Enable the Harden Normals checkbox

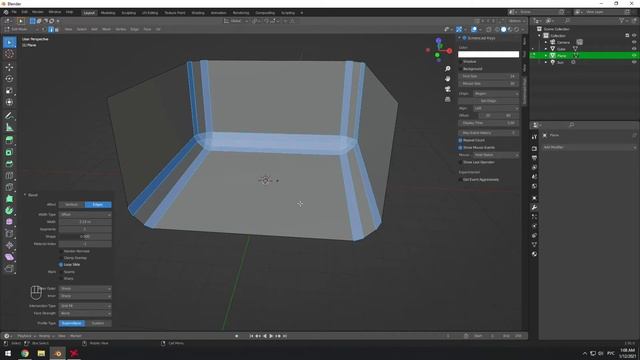coord(61,251)
